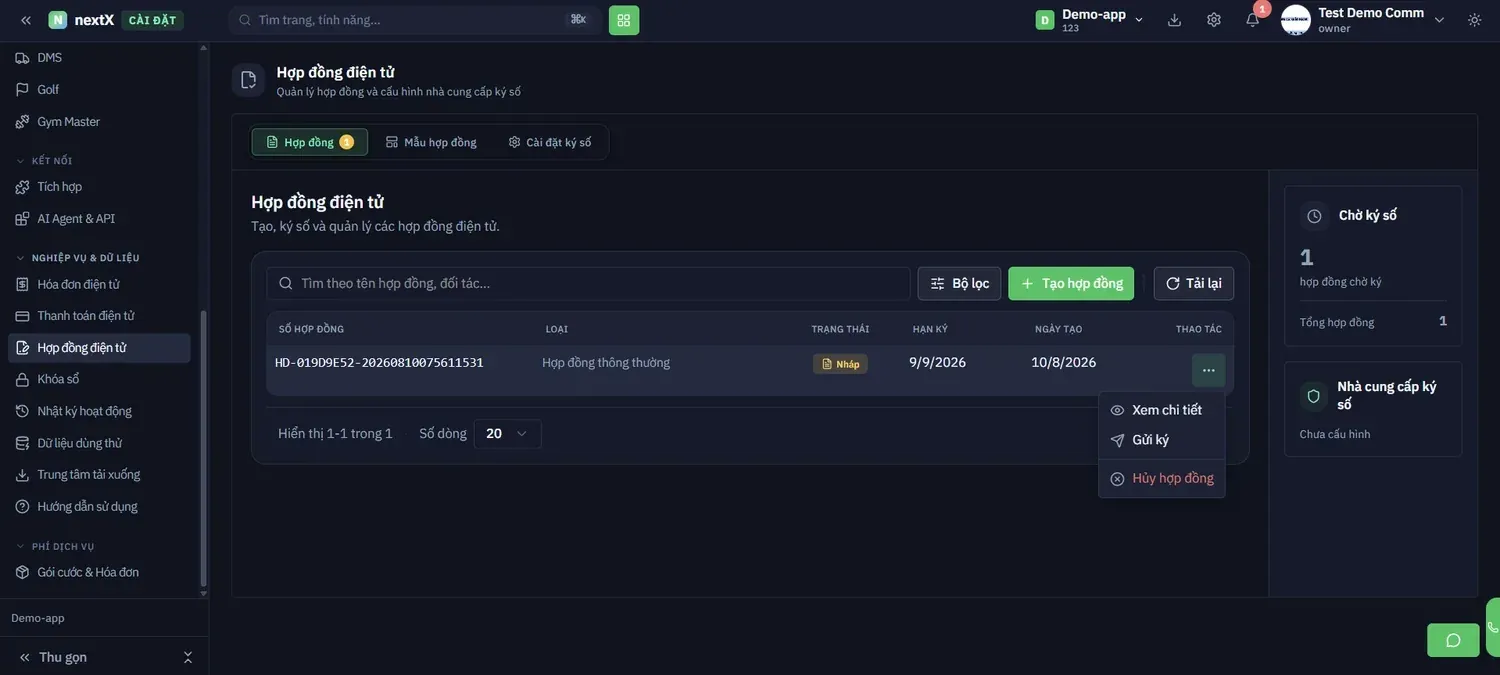This screenshot has height=675, width=1500.
Task: Select Hợp đồng điện tử sidebar item
Action: pyautogui.click(x=99, y=348)
